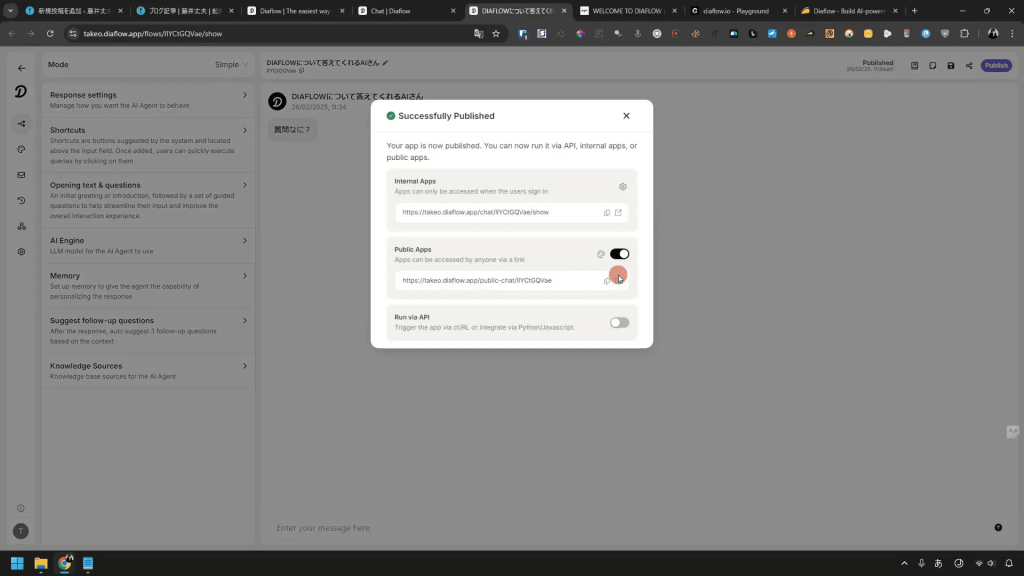Image resolution: width=1024 pixels, height=576 pixels.
Task: Click the message input field
Action: click(x=627, y=528)
